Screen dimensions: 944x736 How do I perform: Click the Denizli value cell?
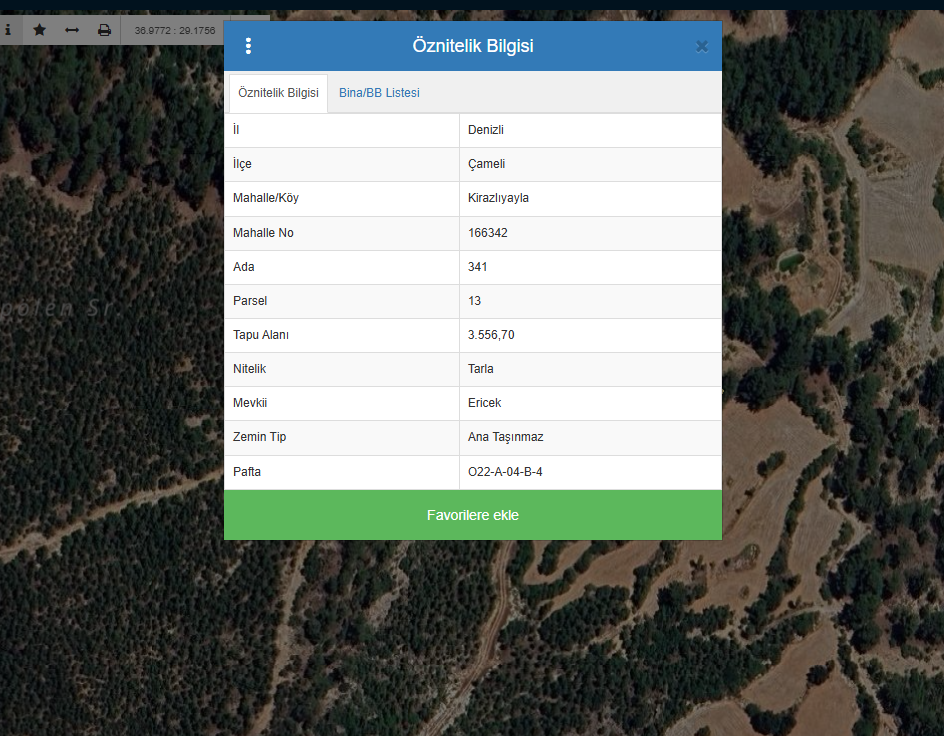(486, 130)
